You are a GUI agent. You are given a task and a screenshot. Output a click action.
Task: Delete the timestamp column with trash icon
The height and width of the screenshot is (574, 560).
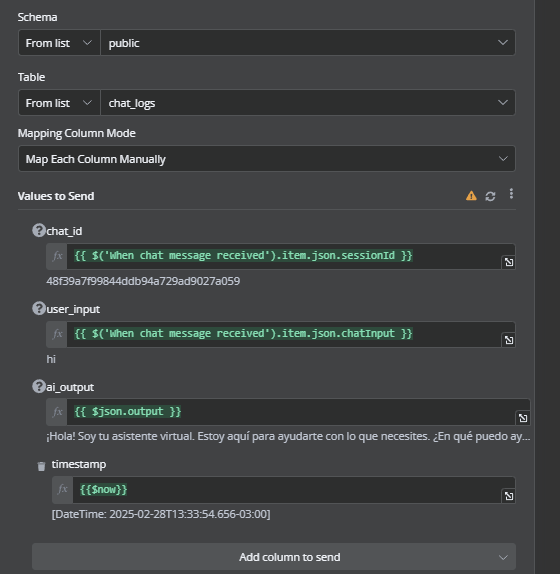pos(41,466)
